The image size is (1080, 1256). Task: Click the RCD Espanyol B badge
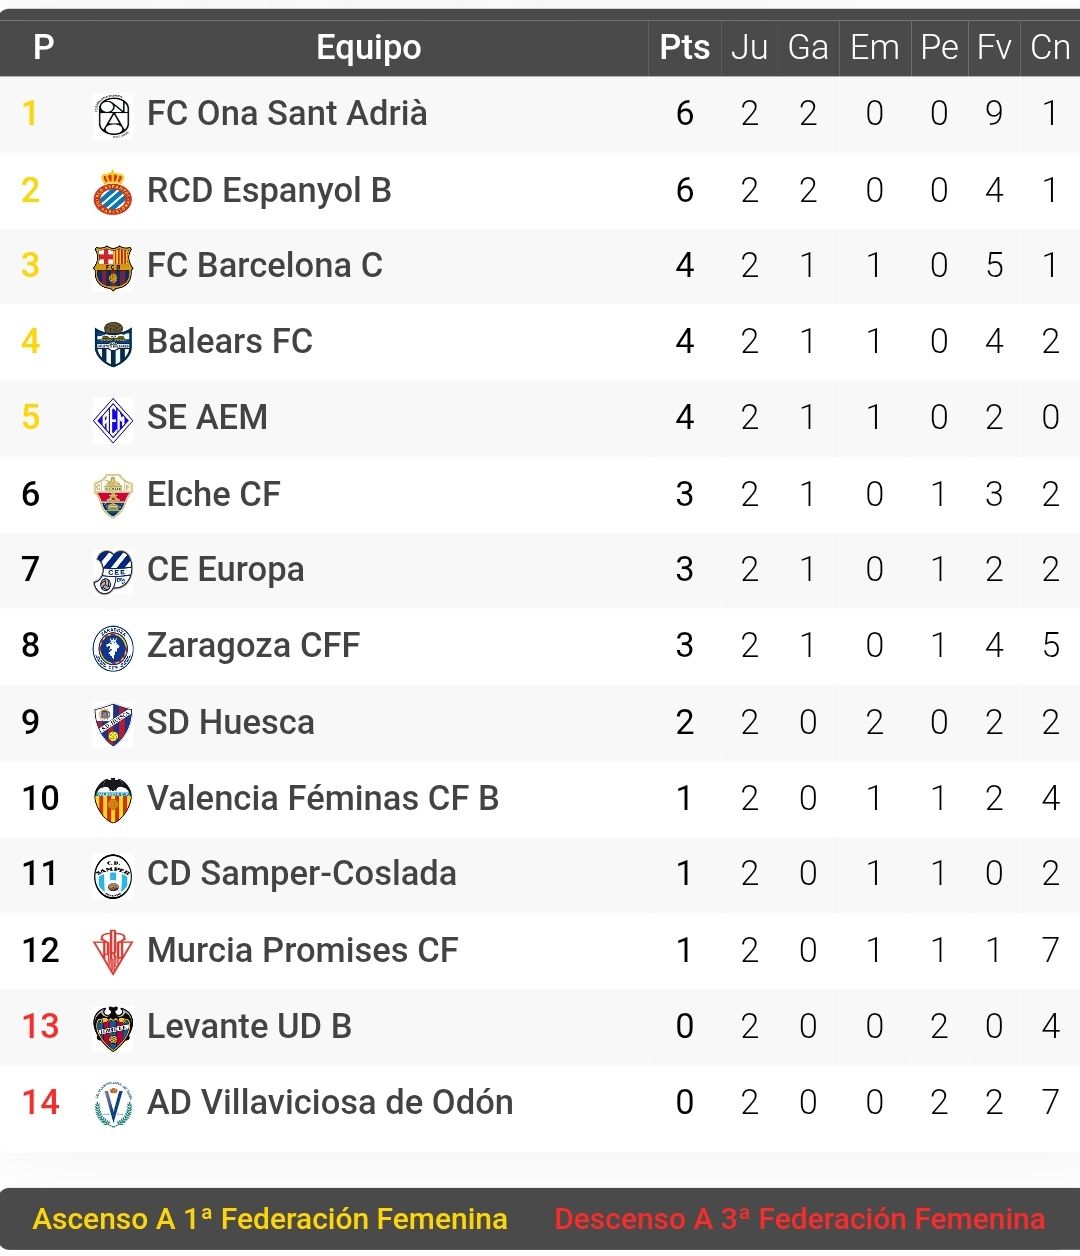[x=112, y=191]
